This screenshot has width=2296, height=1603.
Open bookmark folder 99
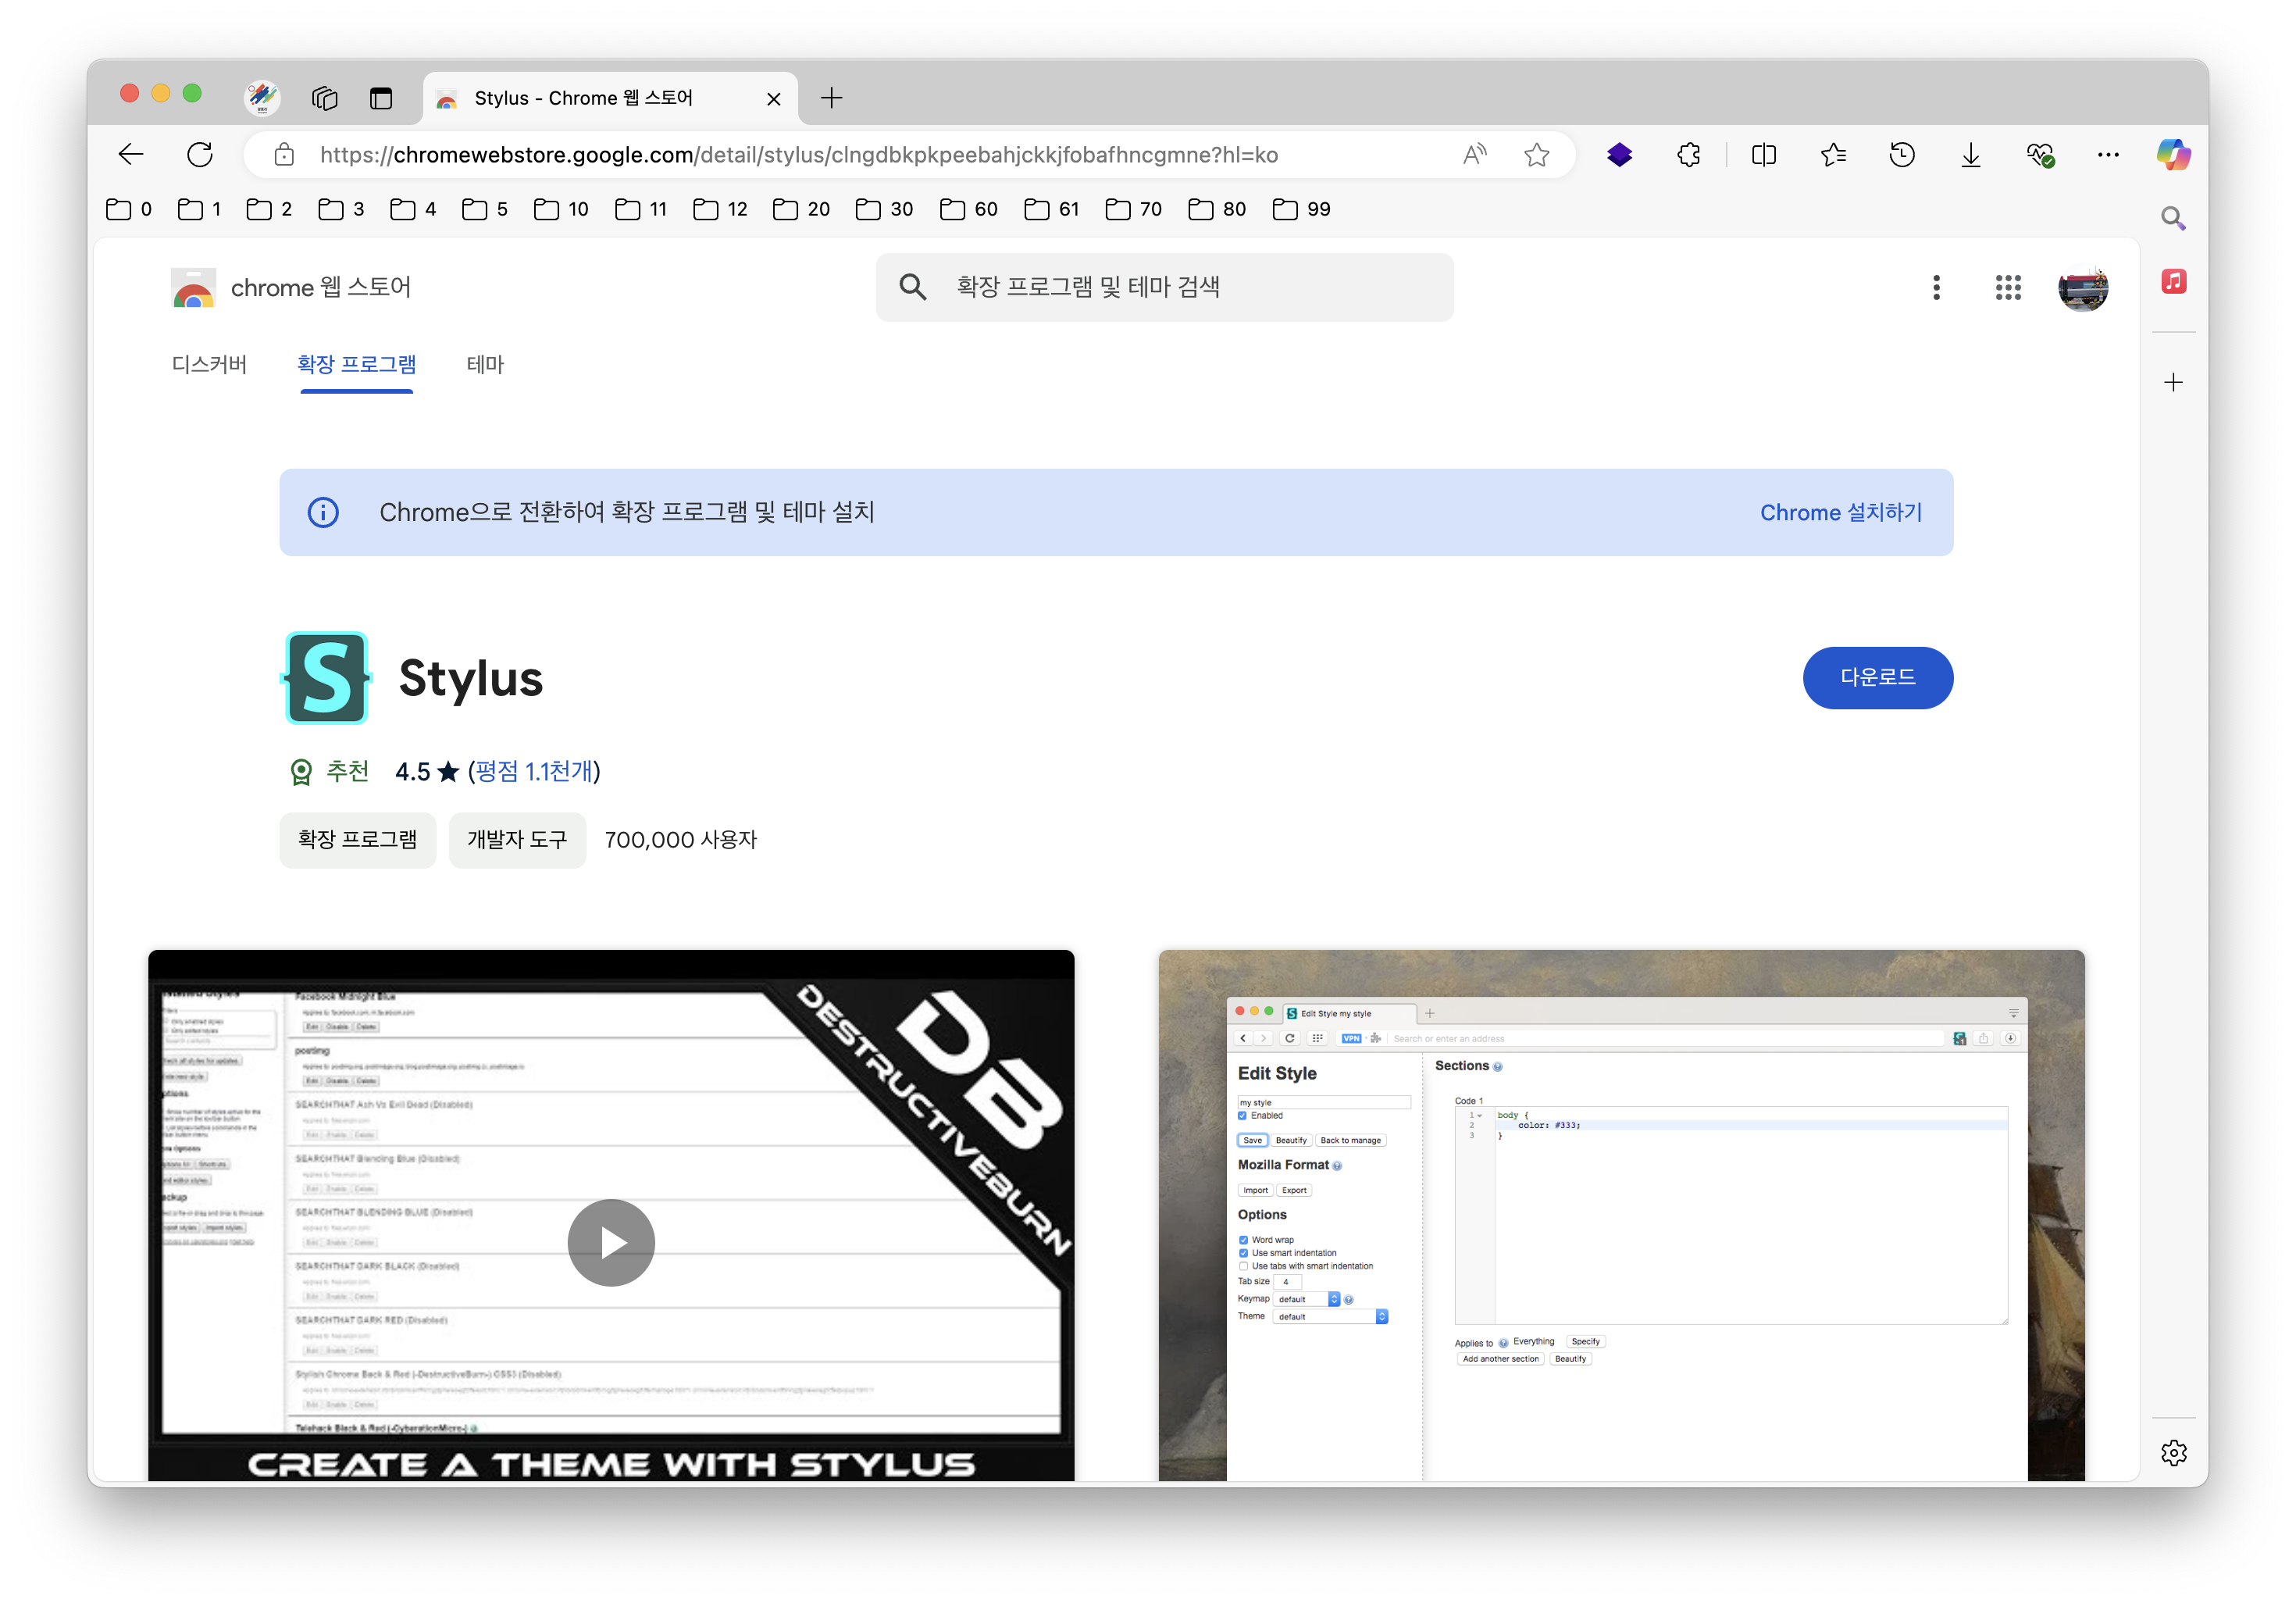pyautogui.click(x=1301, y=209)
